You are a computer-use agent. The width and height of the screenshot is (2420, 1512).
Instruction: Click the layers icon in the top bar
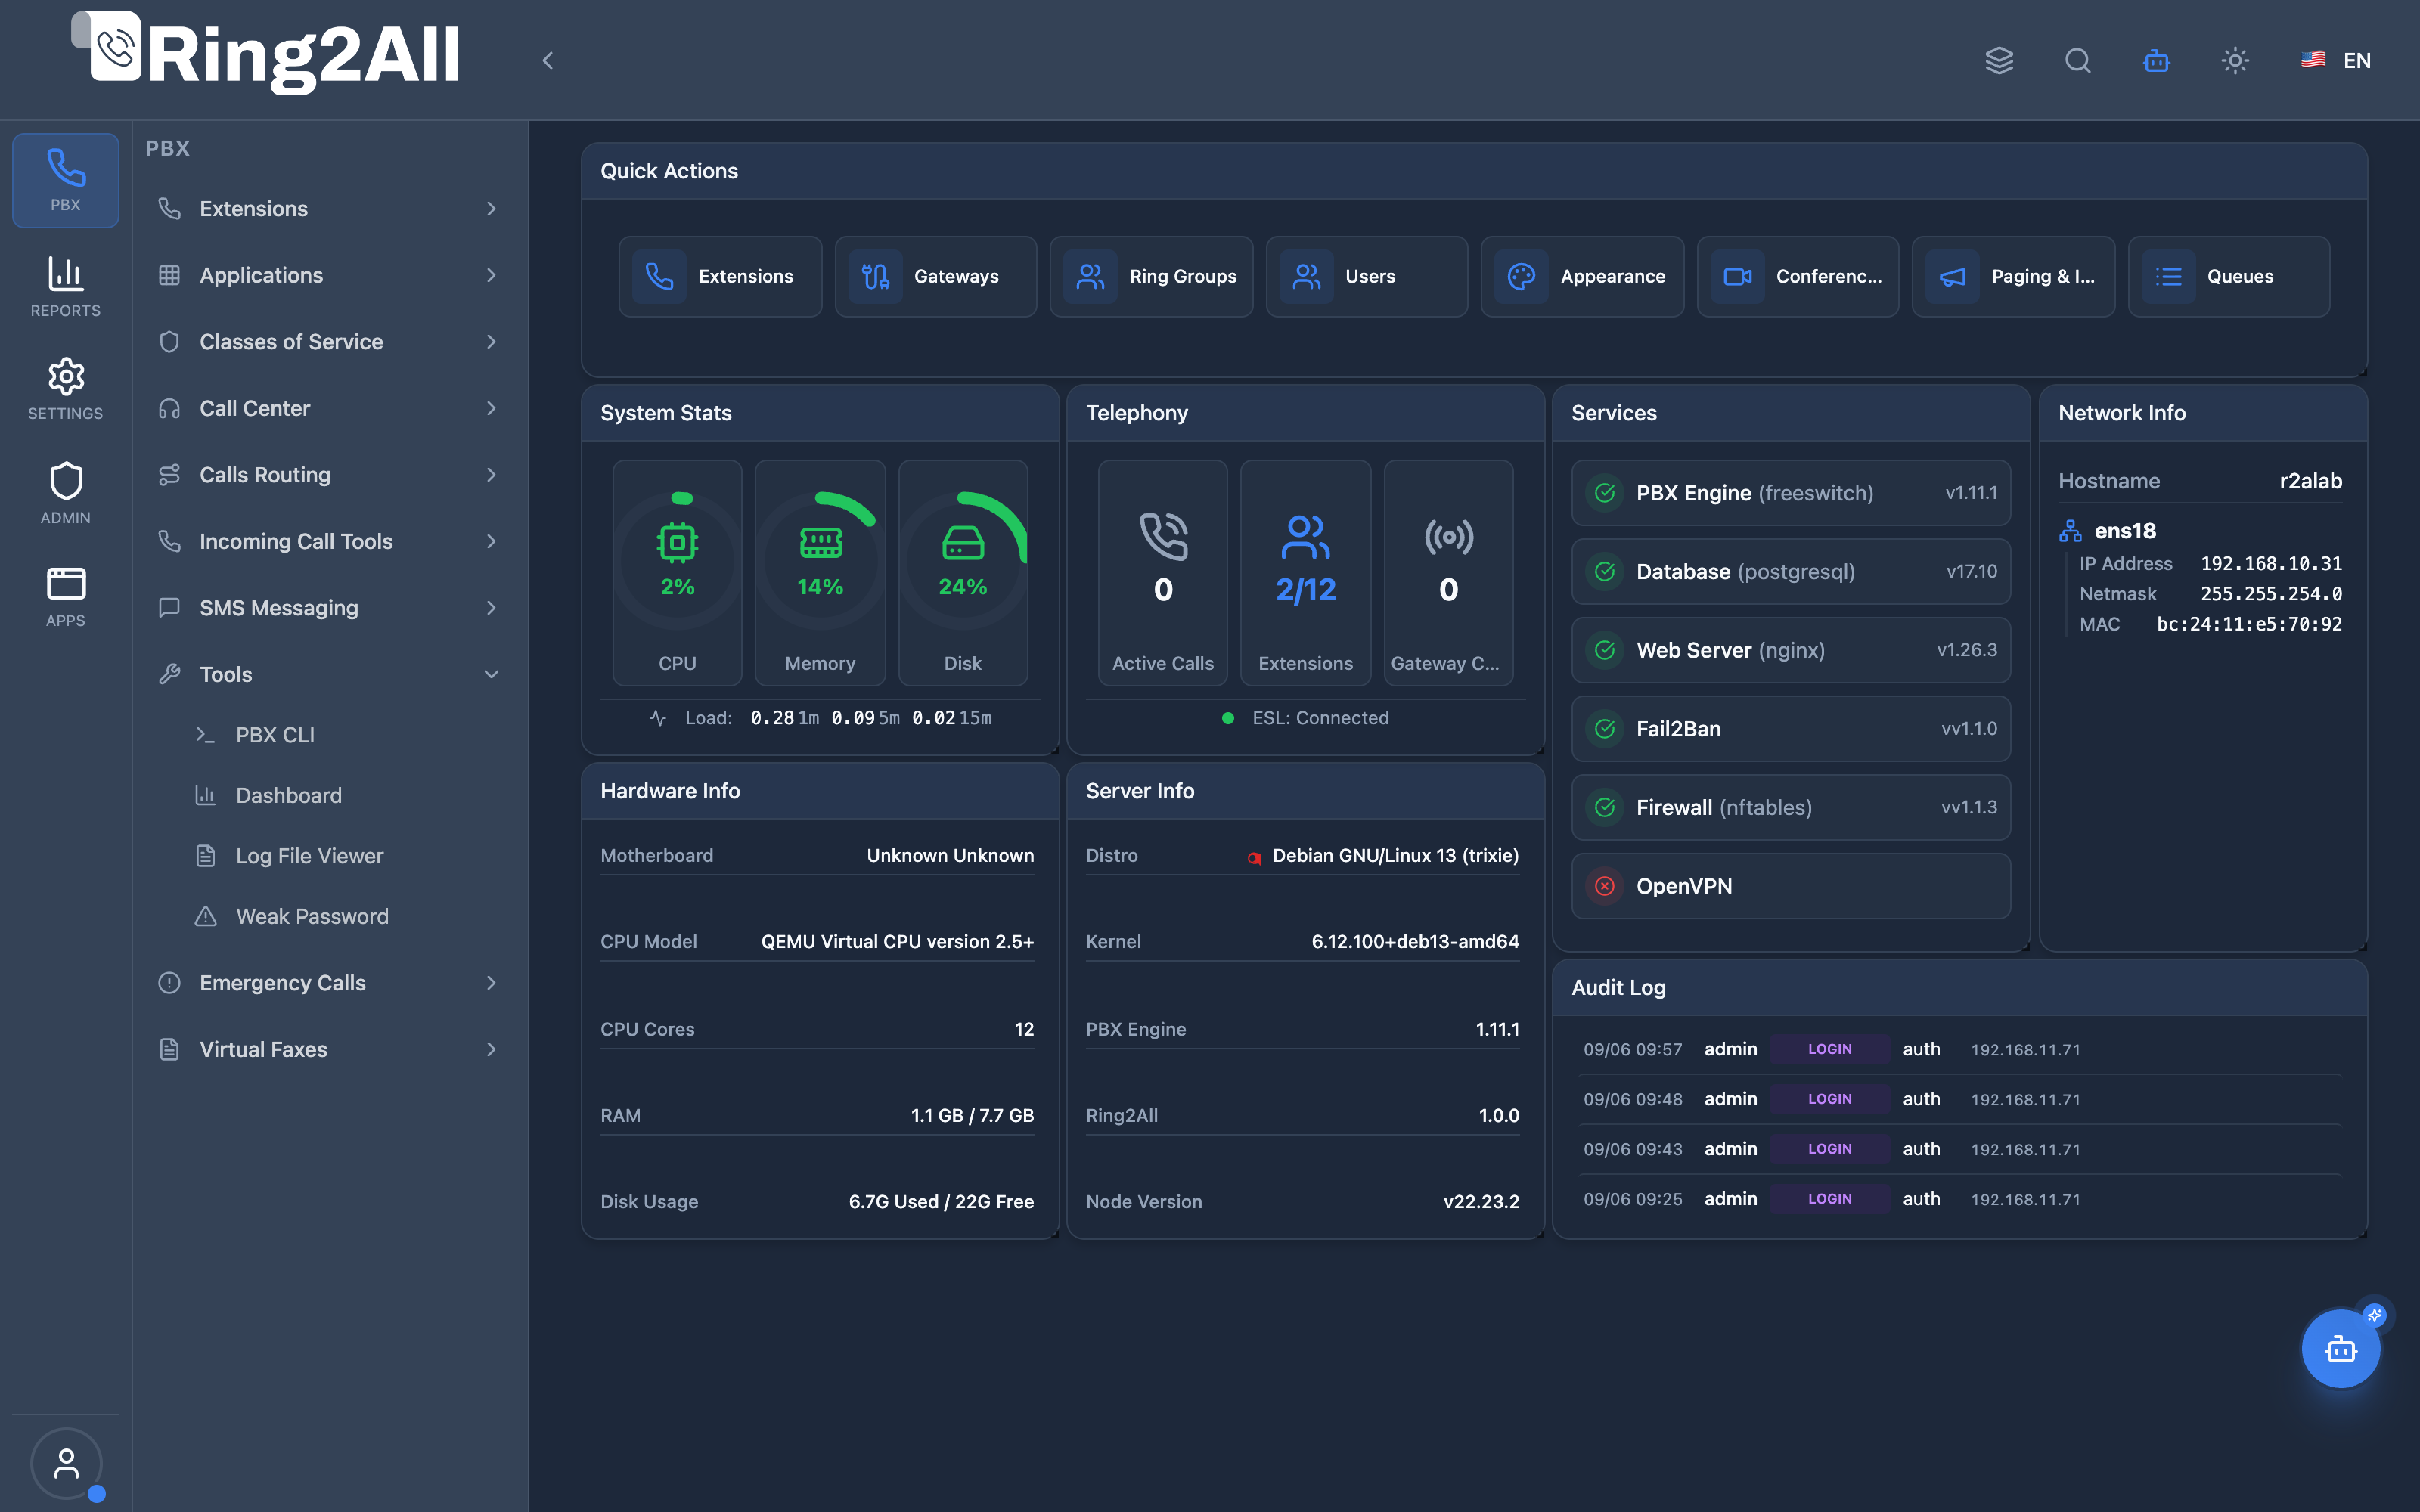coord(1999,61)
